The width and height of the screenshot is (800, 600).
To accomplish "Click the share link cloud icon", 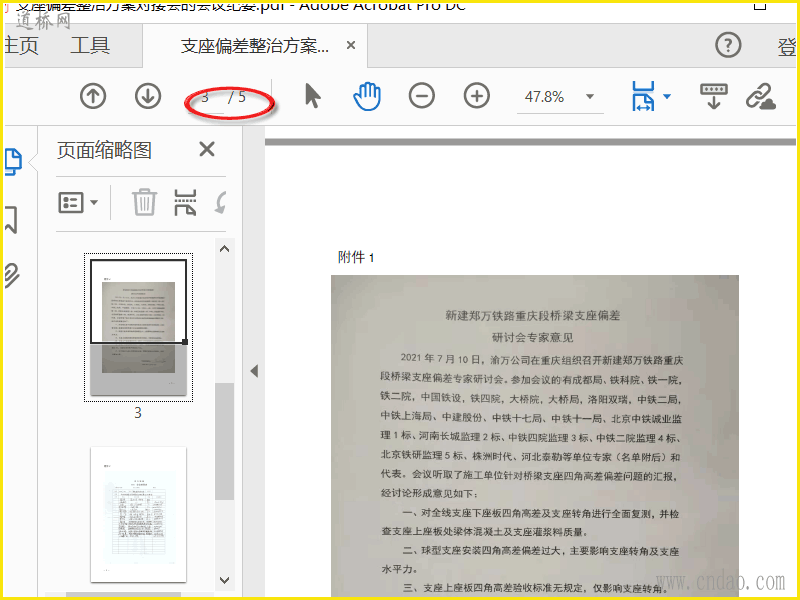I will [x=761, y=97].
